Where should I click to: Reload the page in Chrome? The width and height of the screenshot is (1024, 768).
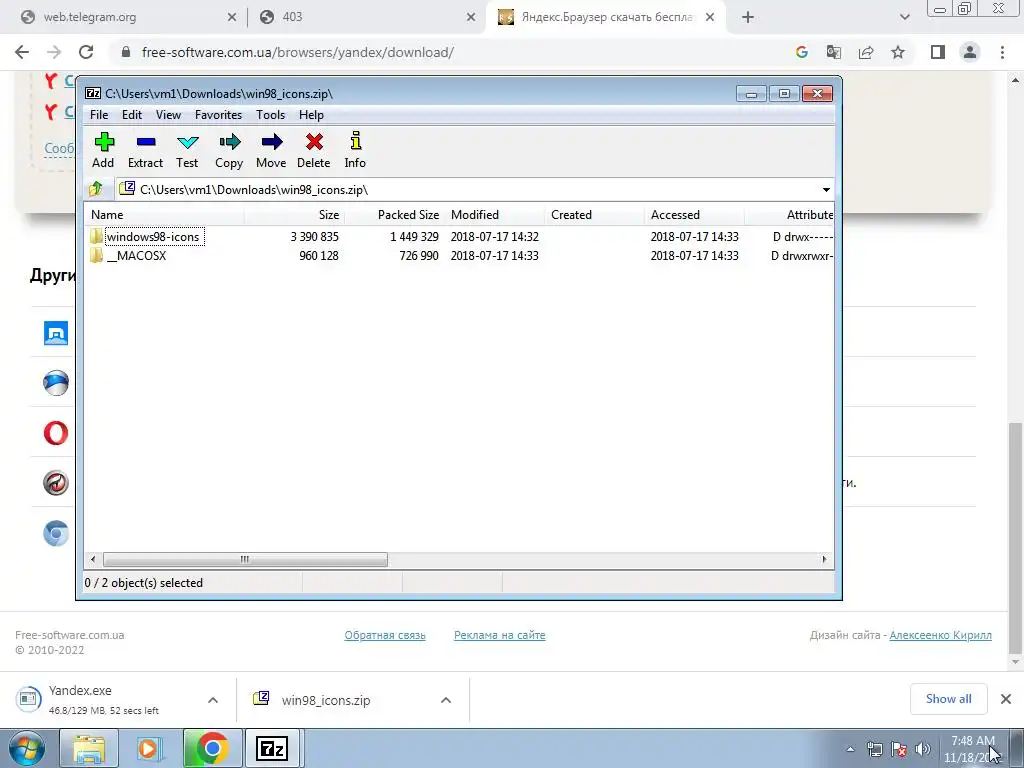pyautogui.click(x=86, y=52)
